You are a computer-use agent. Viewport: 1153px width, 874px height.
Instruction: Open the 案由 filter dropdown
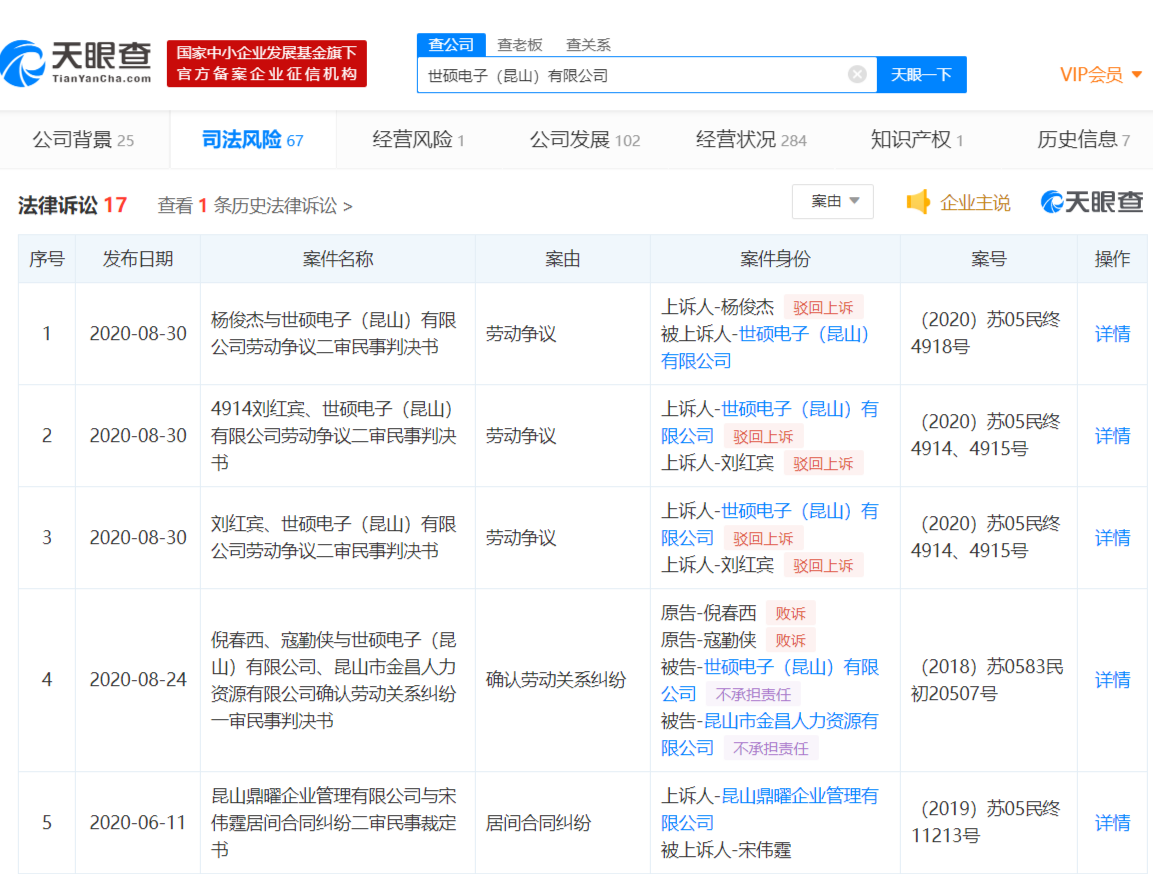tap(832, 201)
